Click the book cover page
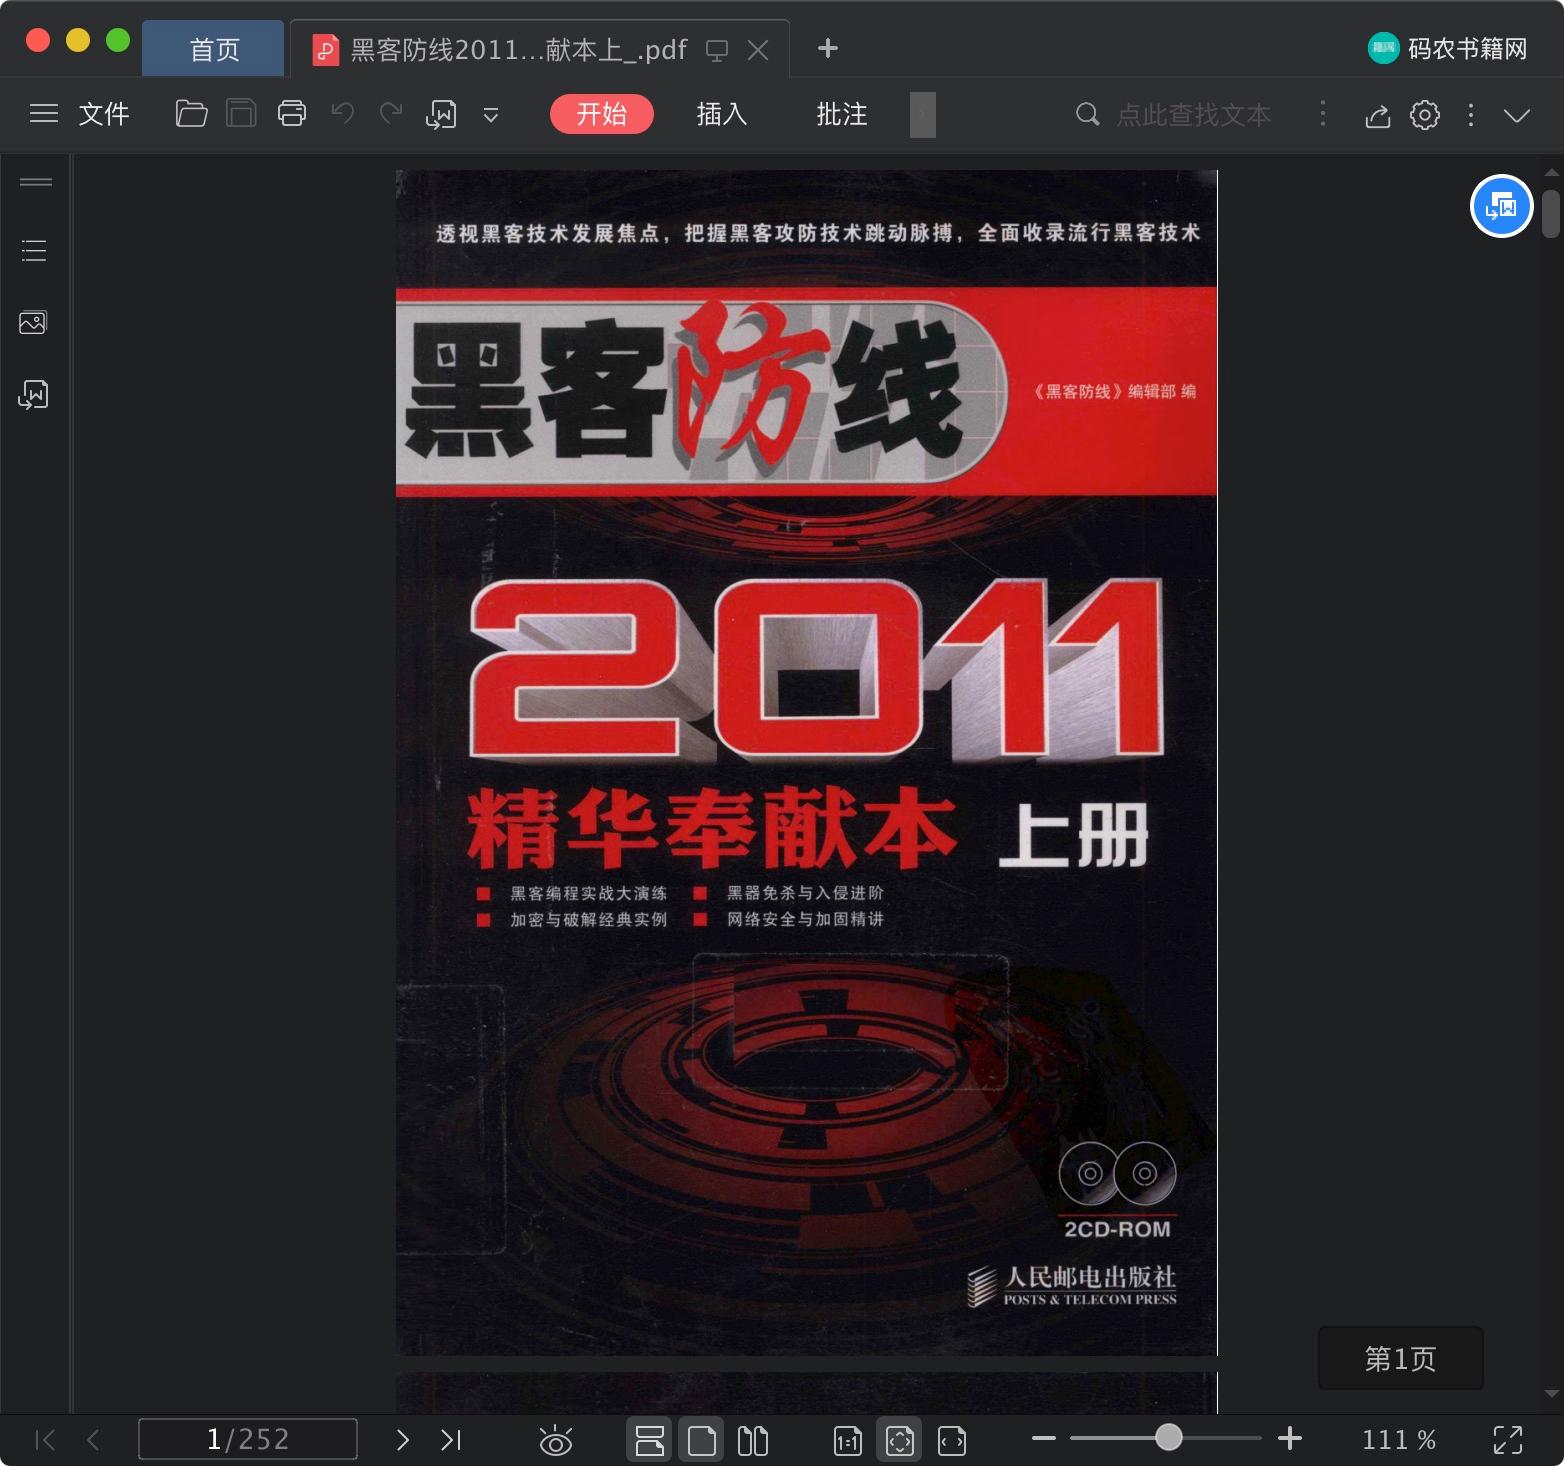The width and height of the screenshot is (1564, 1466). coord(806,762)
